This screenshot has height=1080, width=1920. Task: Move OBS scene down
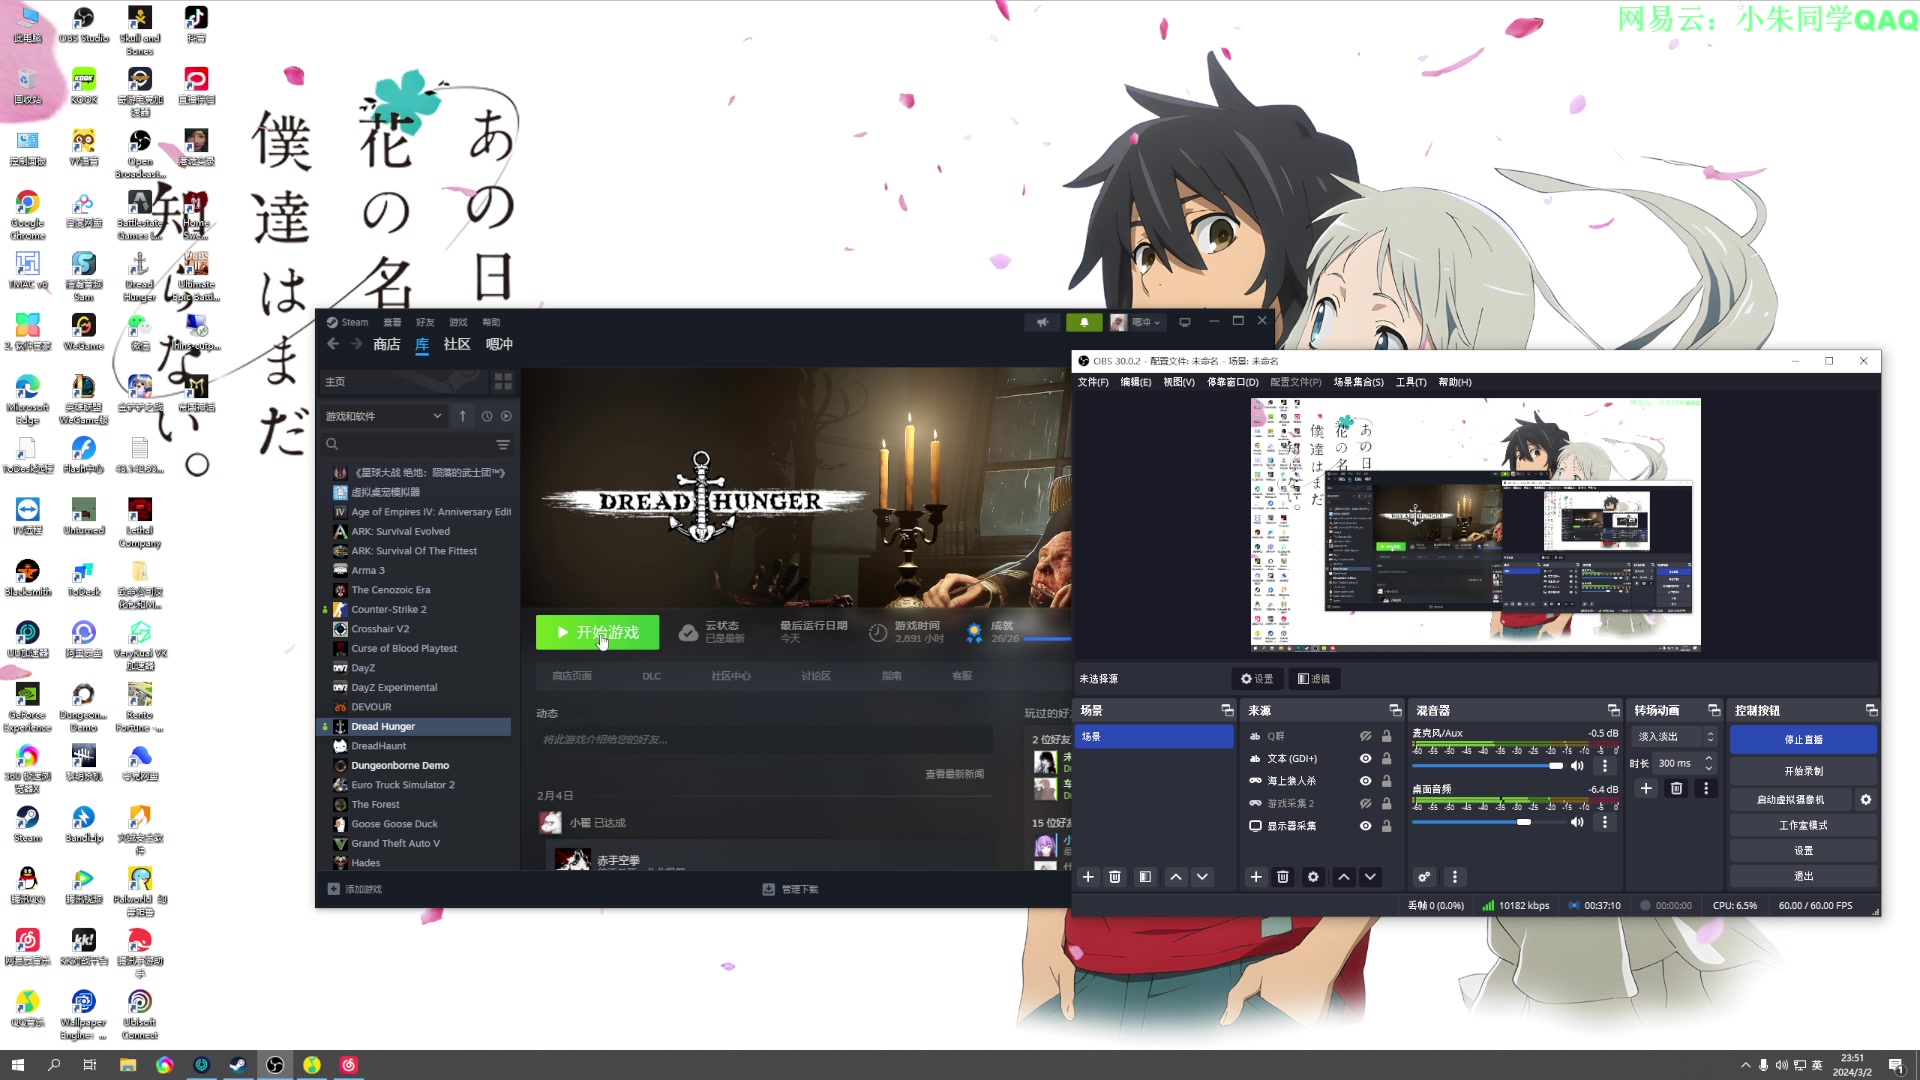tap(1202, 877)
